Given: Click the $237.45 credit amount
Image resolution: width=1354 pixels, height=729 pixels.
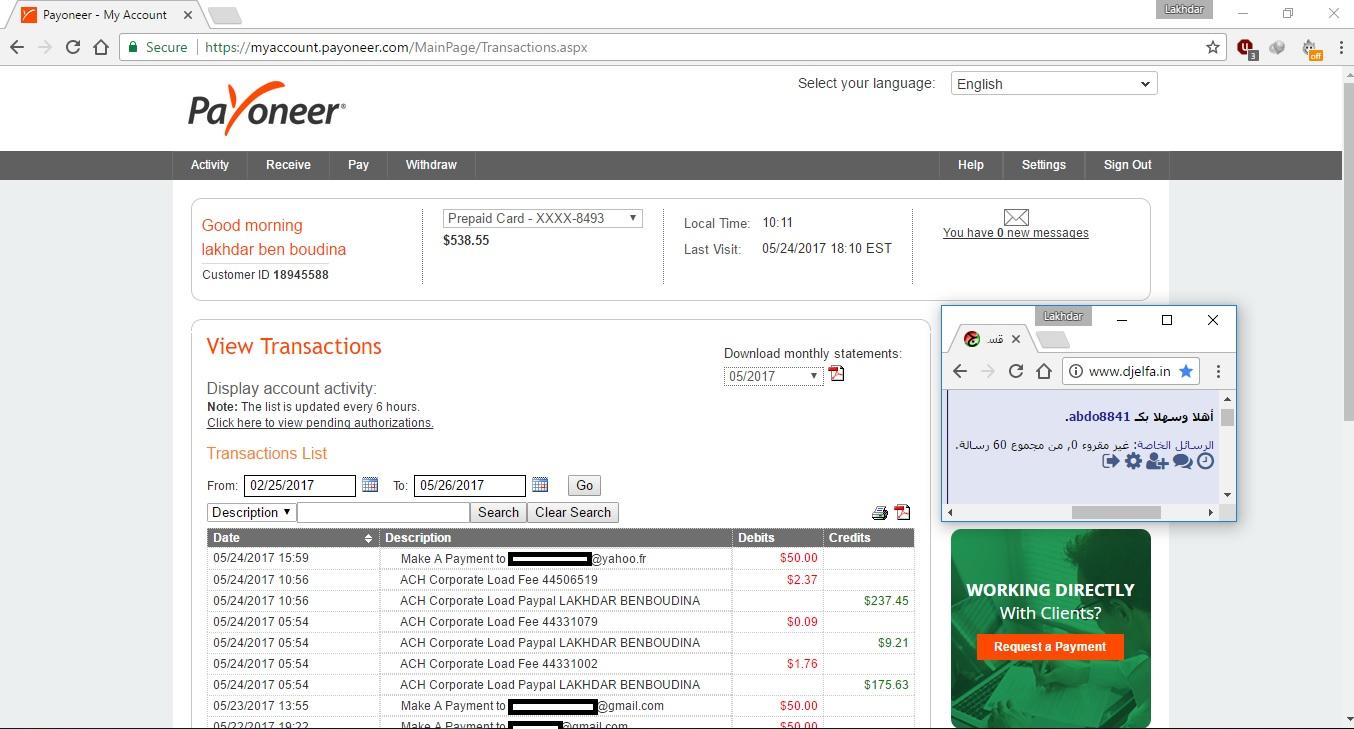Looking at the screenshot, I should [886, 601].
